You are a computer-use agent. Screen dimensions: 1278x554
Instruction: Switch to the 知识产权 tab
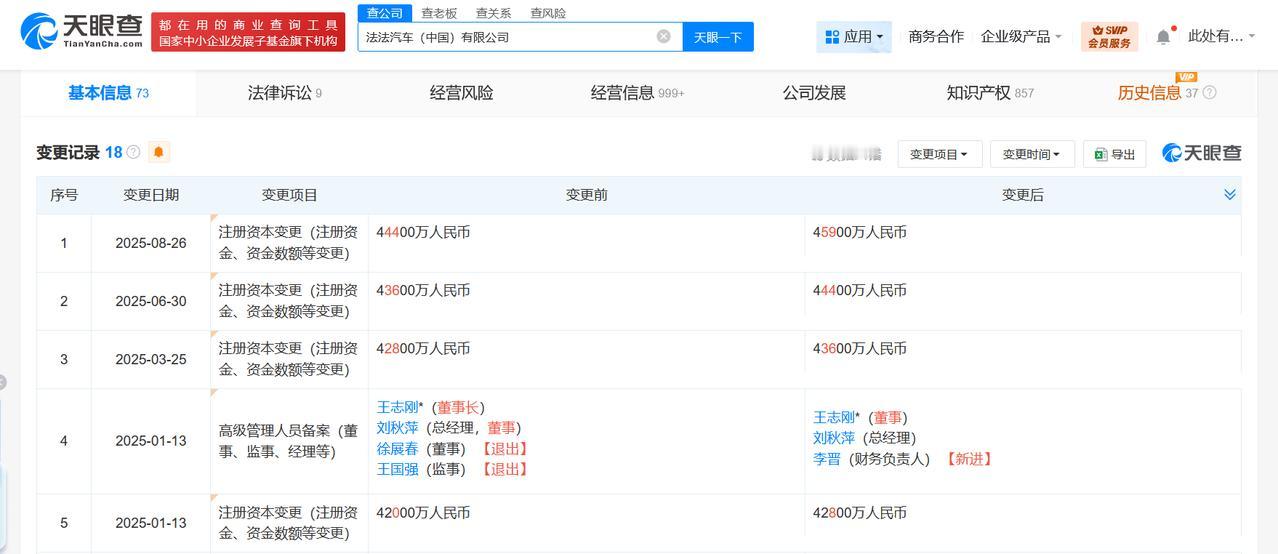(990, 93)
